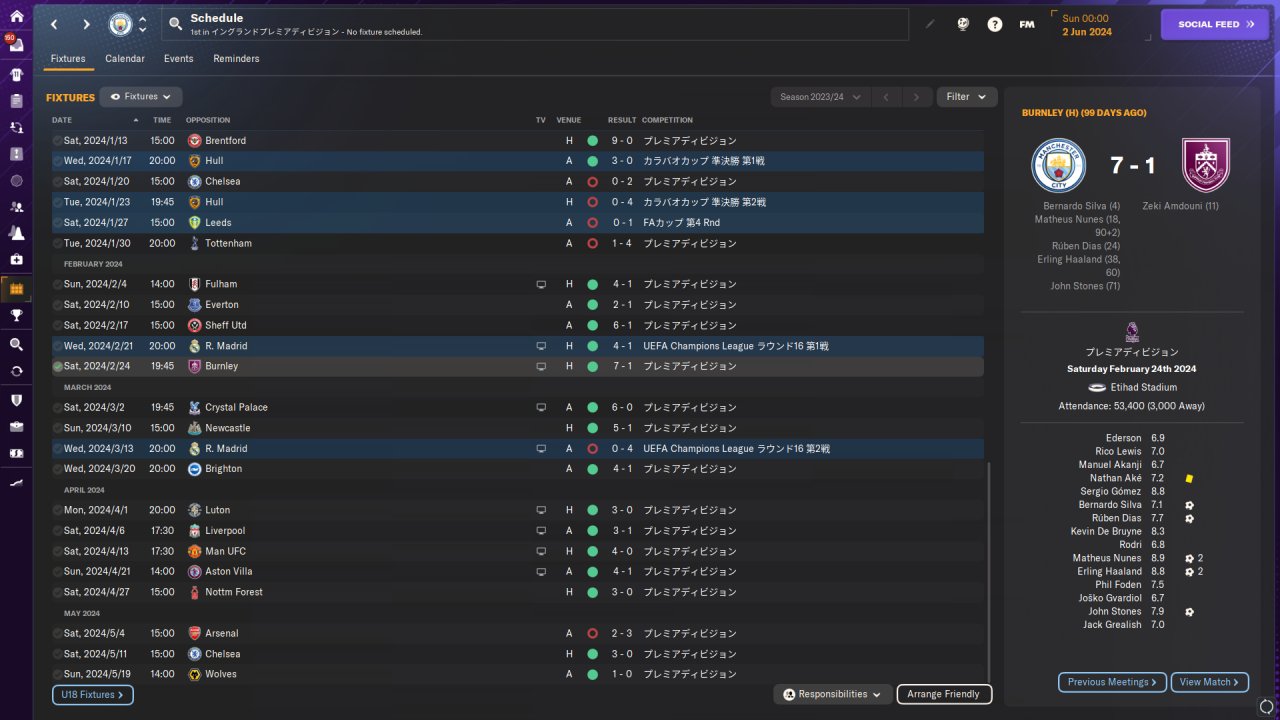Click the Arrange Friendly button
The image size is (1280, 720).
(945, 694)
